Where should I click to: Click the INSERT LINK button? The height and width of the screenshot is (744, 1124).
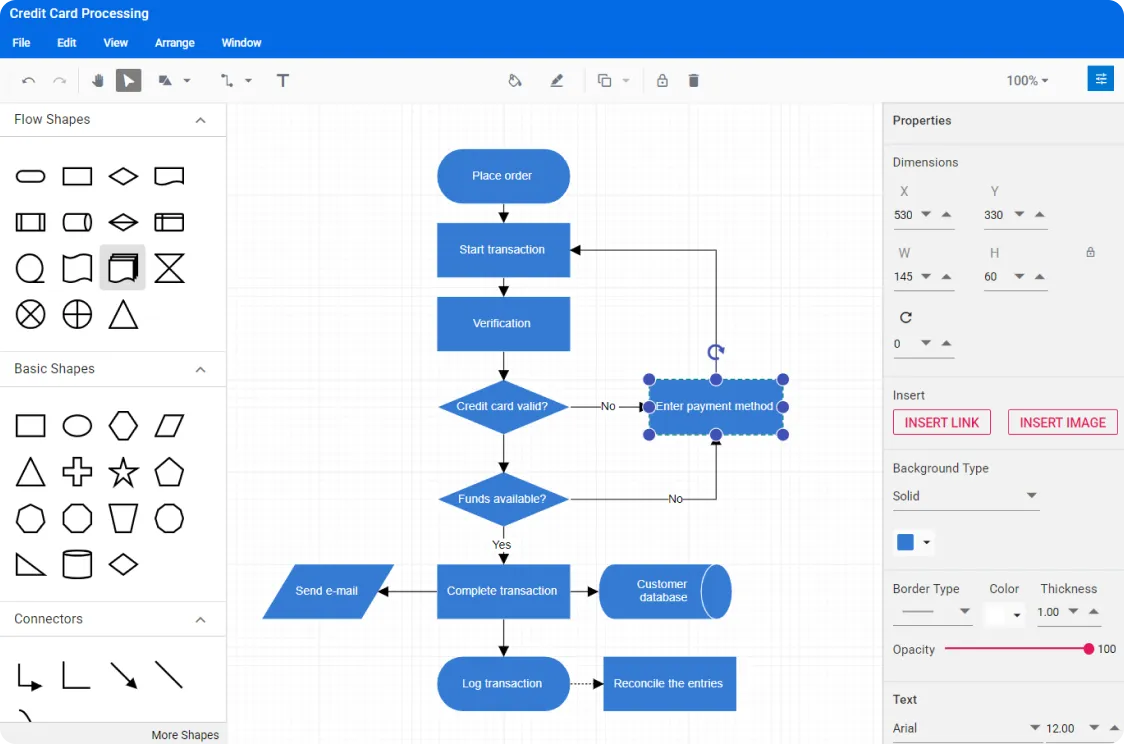pos(941,422)
